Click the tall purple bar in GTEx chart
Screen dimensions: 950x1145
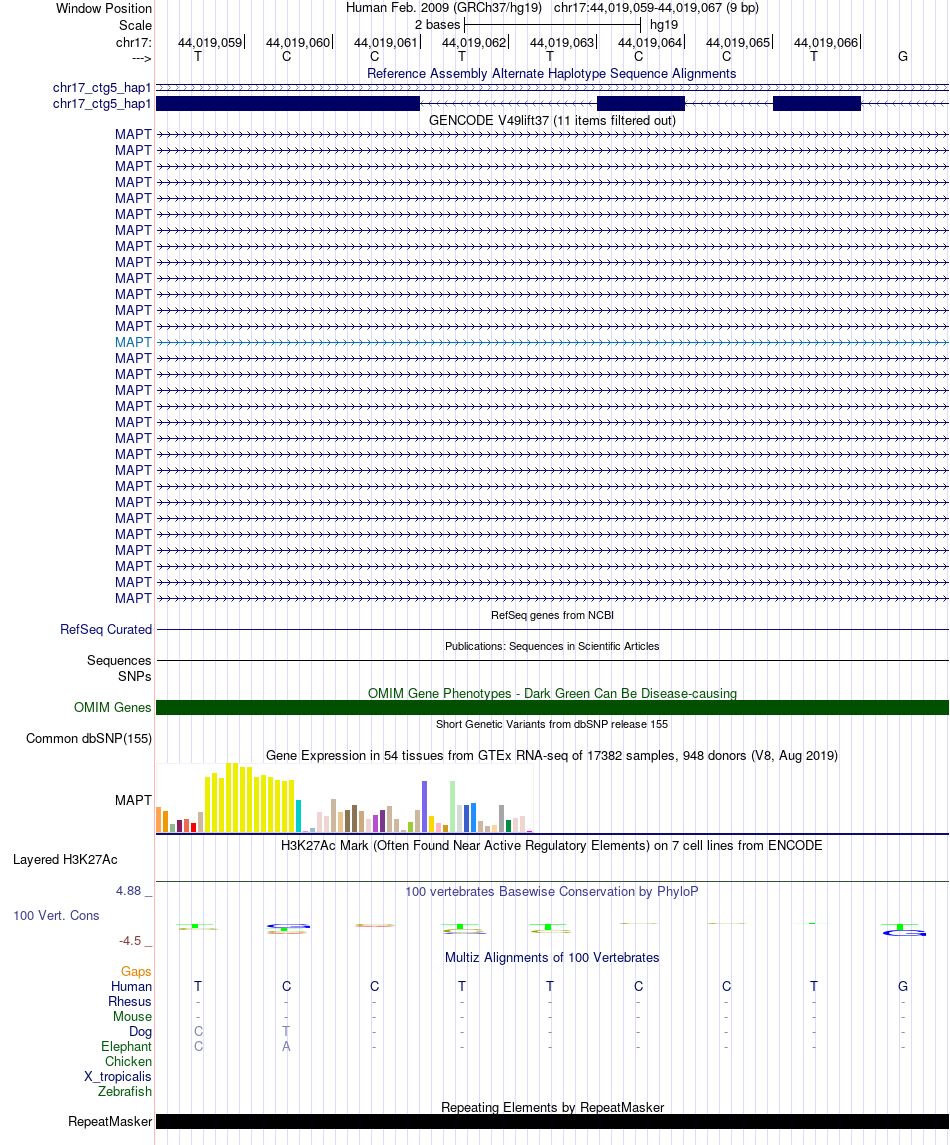424,806
